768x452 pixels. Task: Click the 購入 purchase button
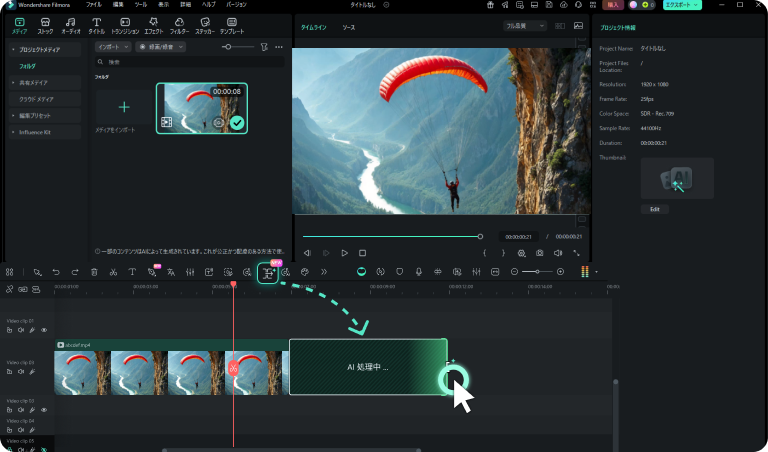coord(613,5)
